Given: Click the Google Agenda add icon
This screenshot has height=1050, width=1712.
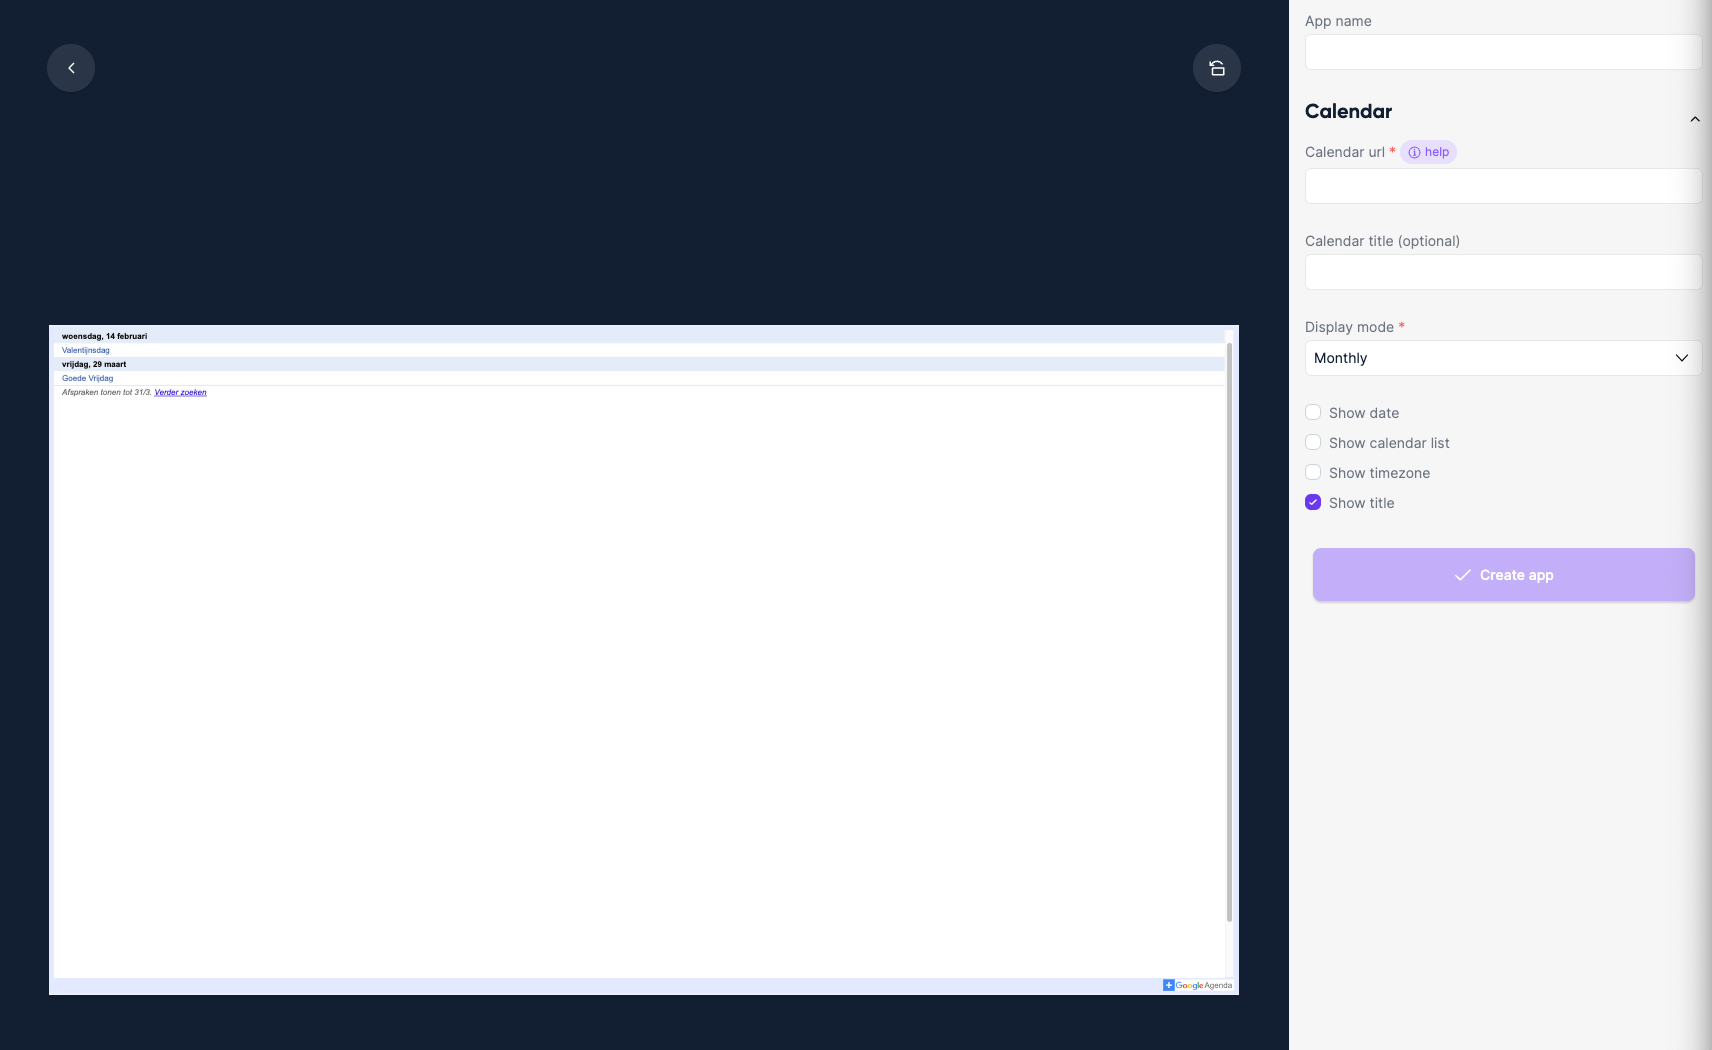Looking at the screenshot, I should tap(1168, 985).
